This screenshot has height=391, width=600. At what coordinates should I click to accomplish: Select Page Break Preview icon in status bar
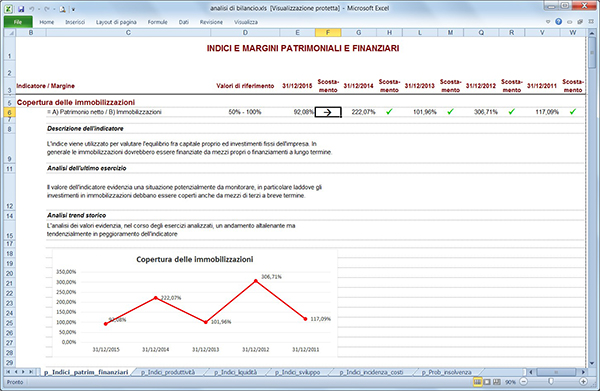[x=497, y=382]
